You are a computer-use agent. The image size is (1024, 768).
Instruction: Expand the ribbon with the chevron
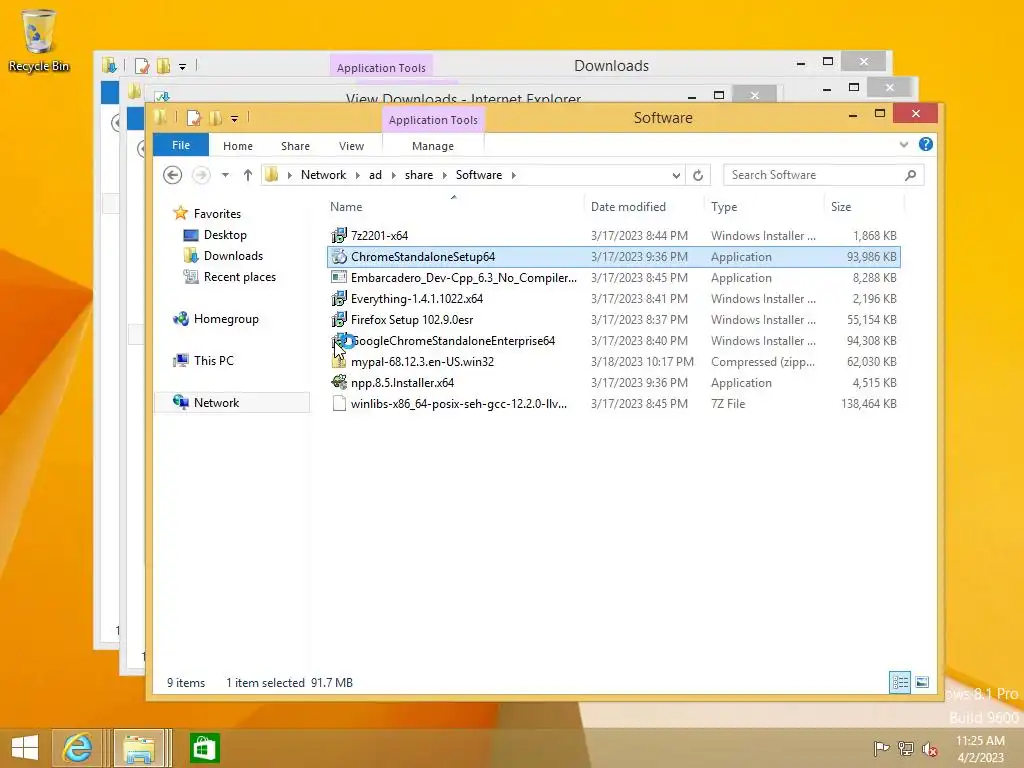click(904, 144)
